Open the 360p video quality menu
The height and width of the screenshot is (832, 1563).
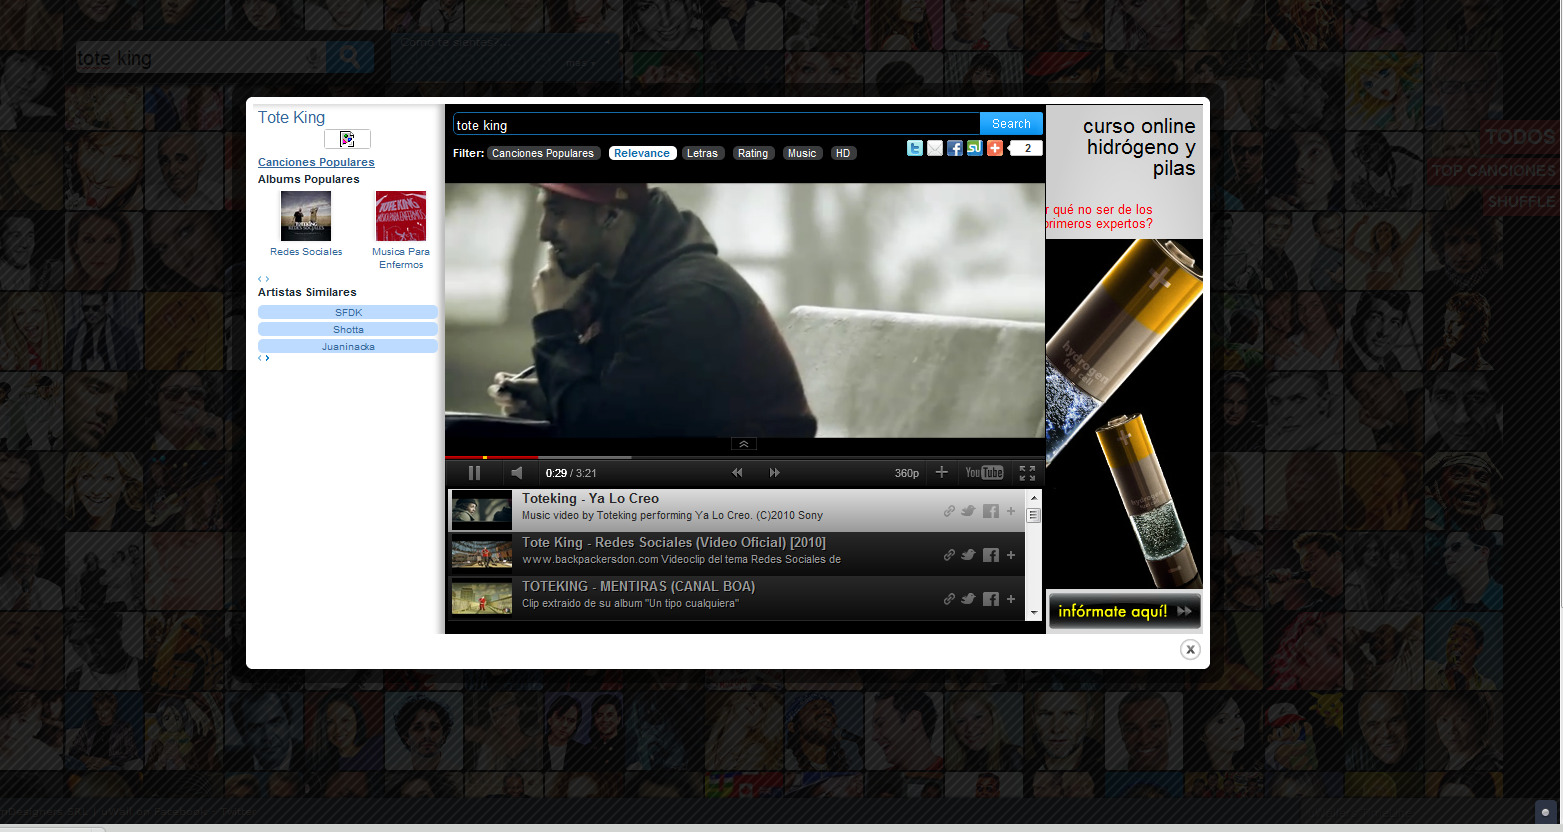point(906,473)
